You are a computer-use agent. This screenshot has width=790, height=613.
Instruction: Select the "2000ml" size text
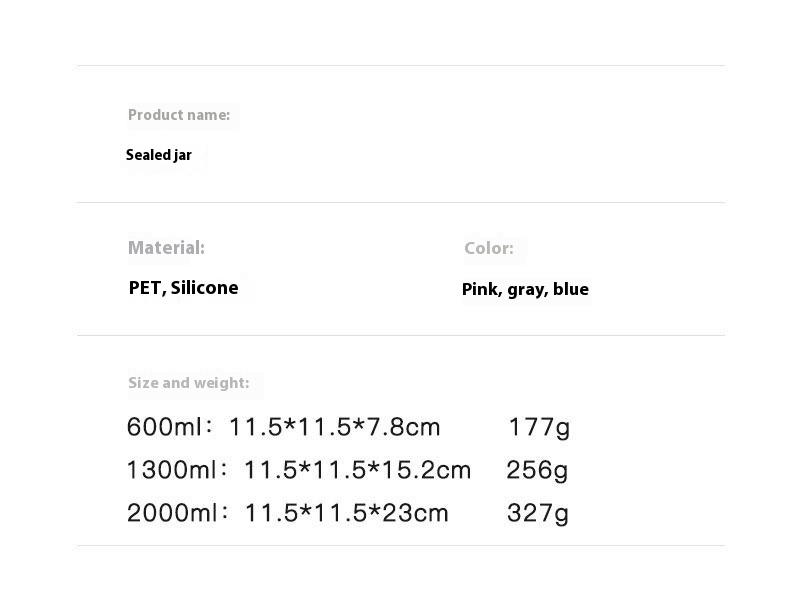pos(172,514)
